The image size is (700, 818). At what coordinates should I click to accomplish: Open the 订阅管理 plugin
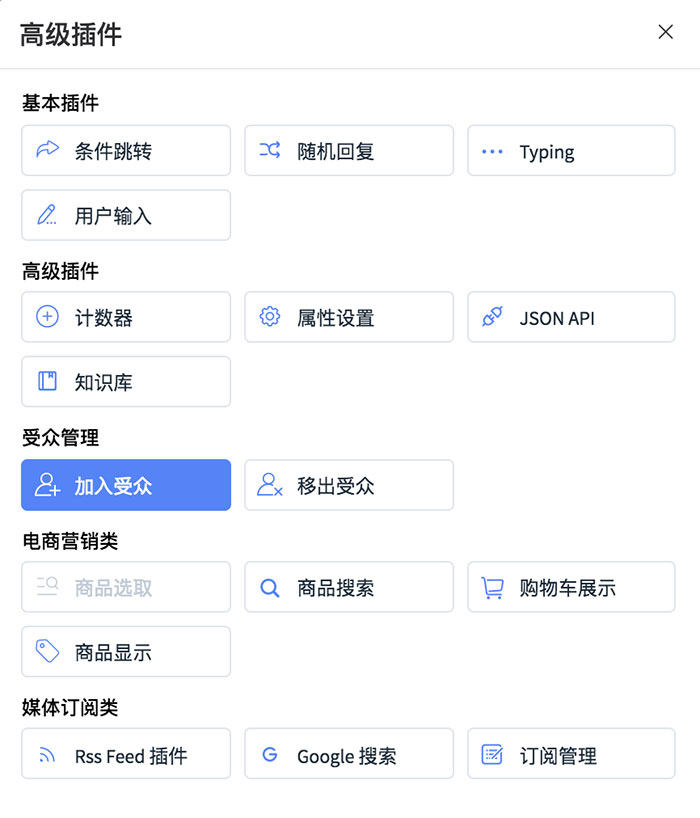click(x=571, y=753)
